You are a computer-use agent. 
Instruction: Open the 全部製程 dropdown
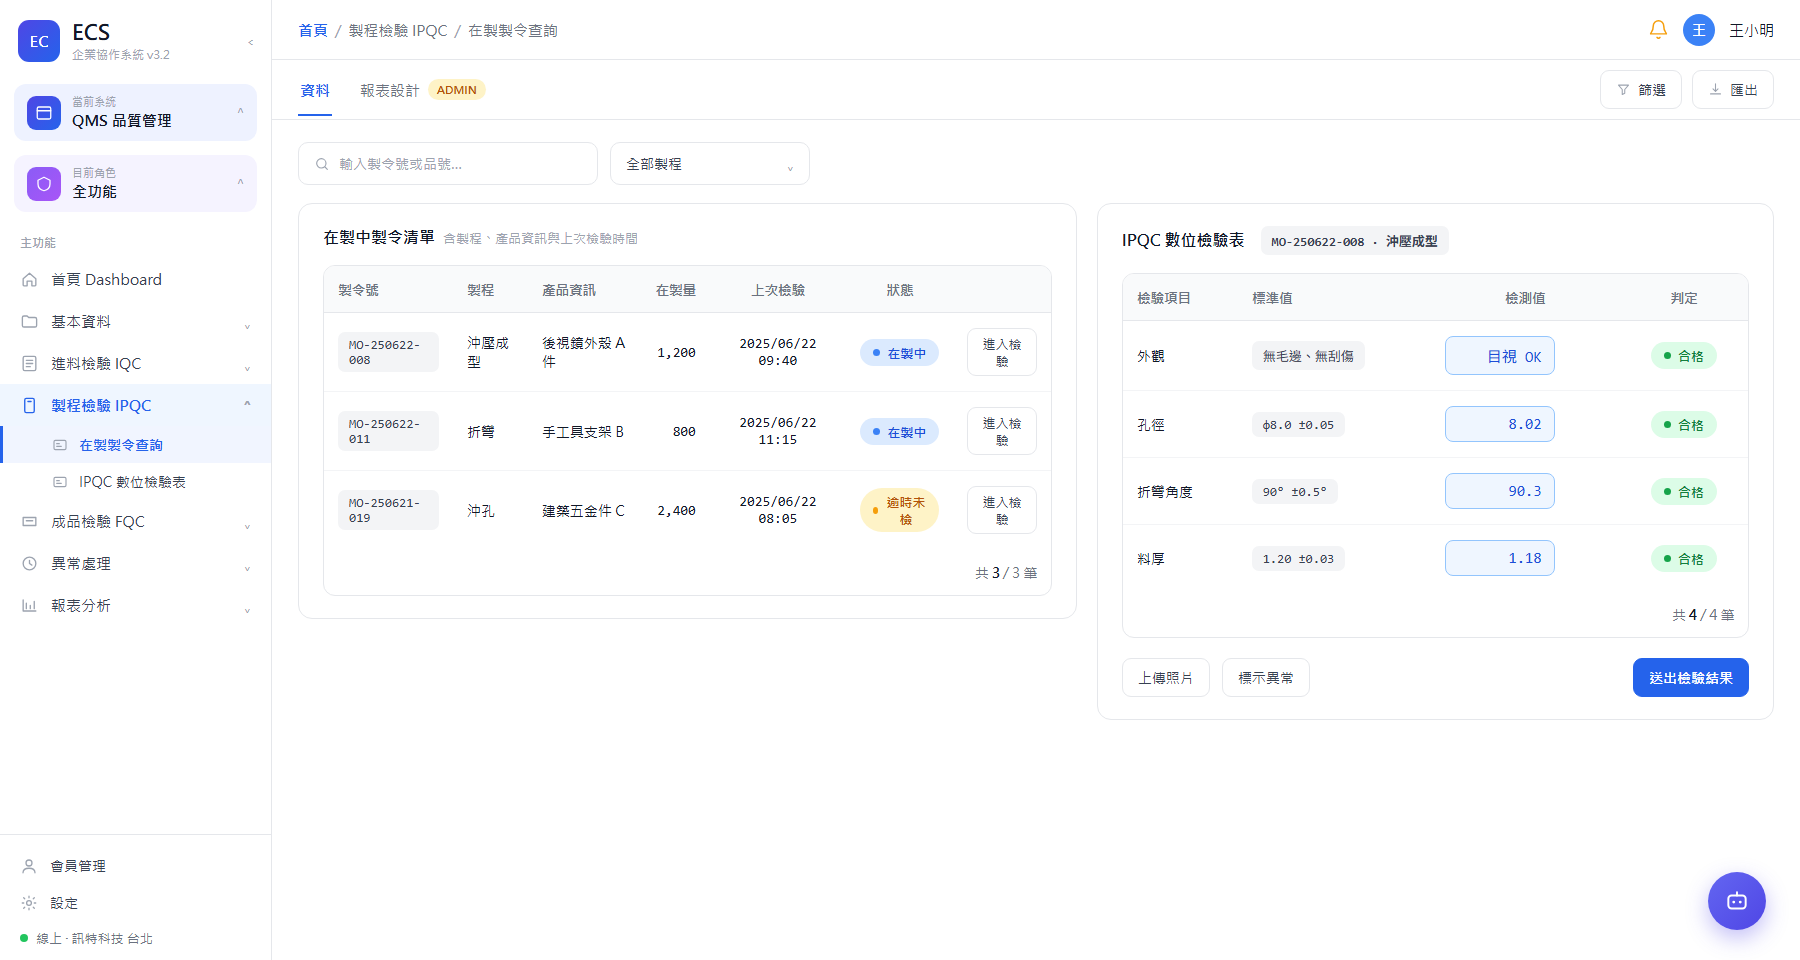click(x=710, y=164)
